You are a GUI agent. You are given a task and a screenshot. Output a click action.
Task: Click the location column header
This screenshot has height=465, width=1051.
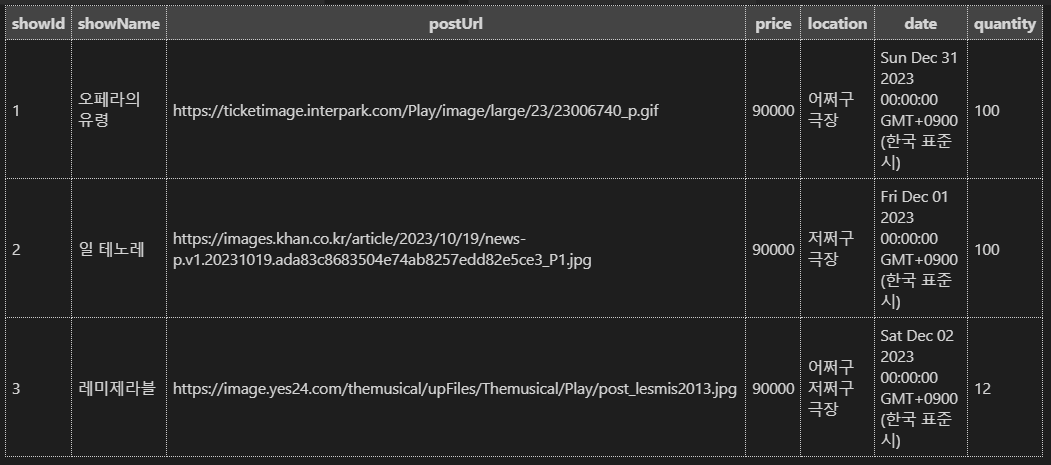837,23
